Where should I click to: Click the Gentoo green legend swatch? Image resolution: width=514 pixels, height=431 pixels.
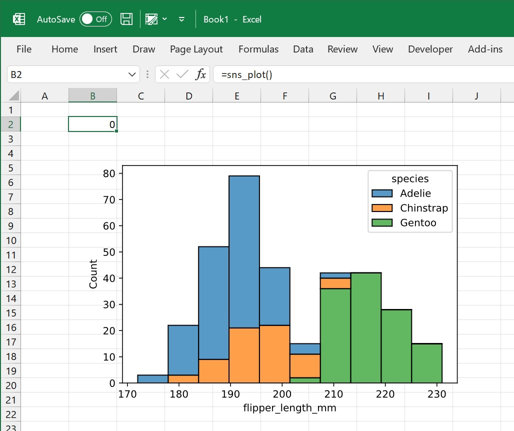tap(382, 223)
